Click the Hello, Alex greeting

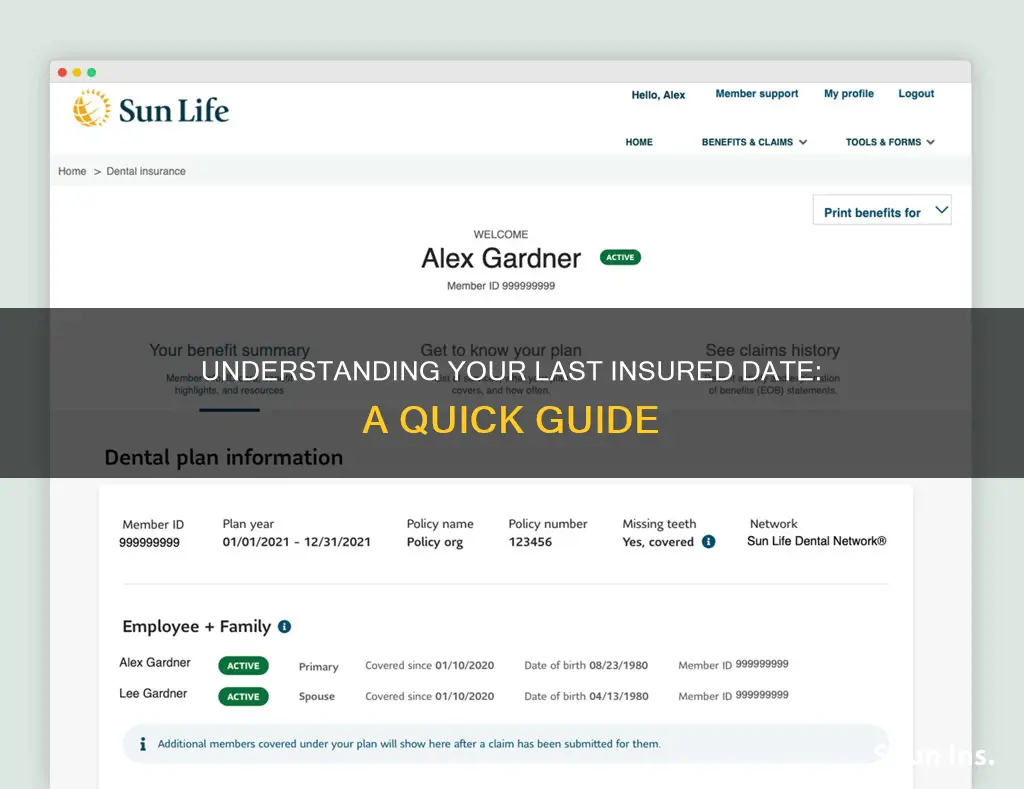(658, 95)
